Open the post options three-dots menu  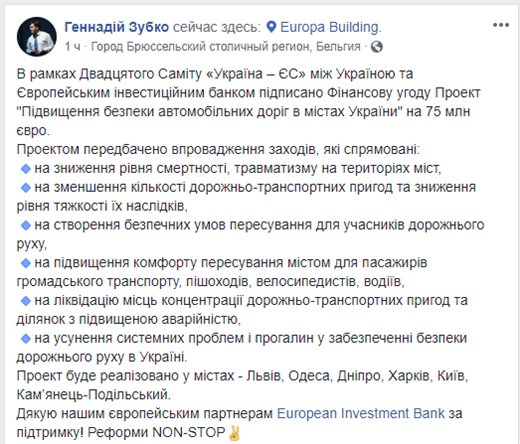coord(501,25)
